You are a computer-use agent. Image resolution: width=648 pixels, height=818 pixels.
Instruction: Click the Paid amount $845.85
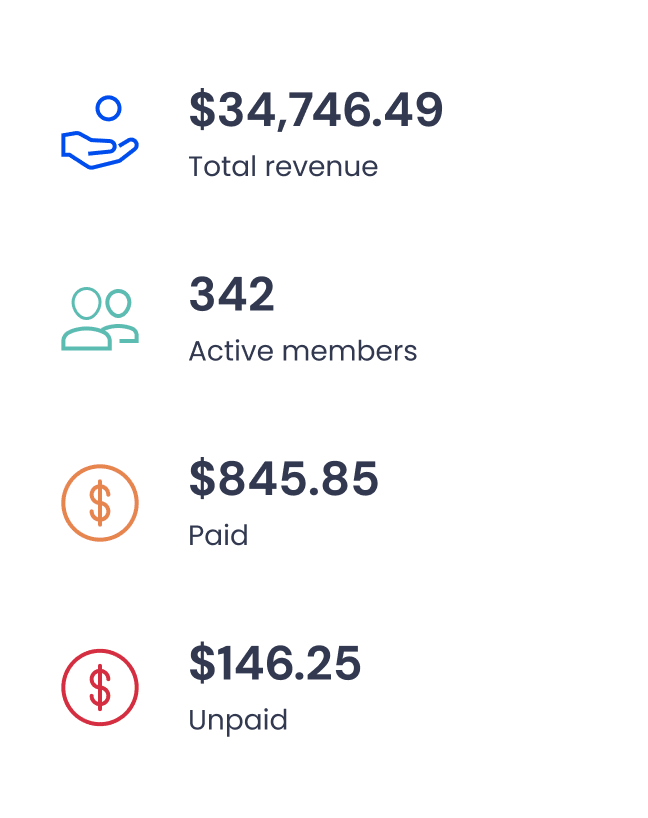click(284, 480)
